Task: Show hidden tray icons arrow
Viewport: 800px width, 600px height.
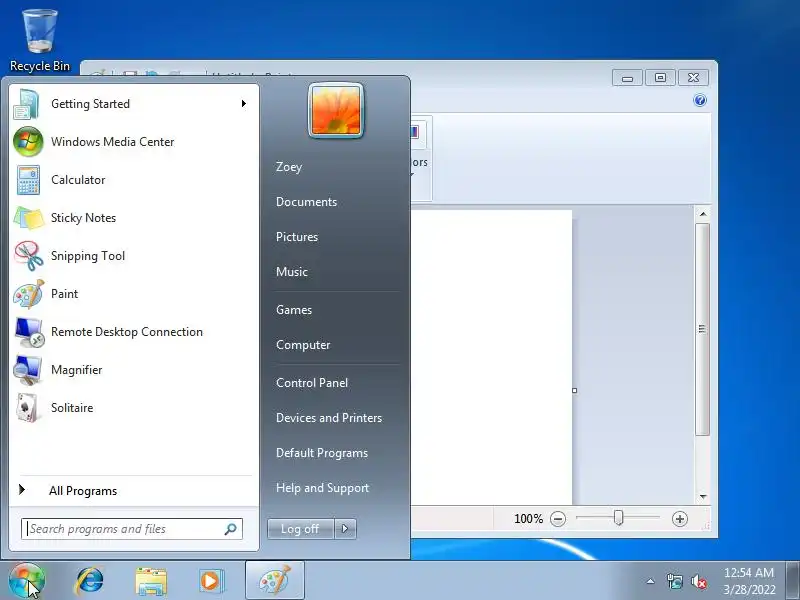Action: (651, 581)
